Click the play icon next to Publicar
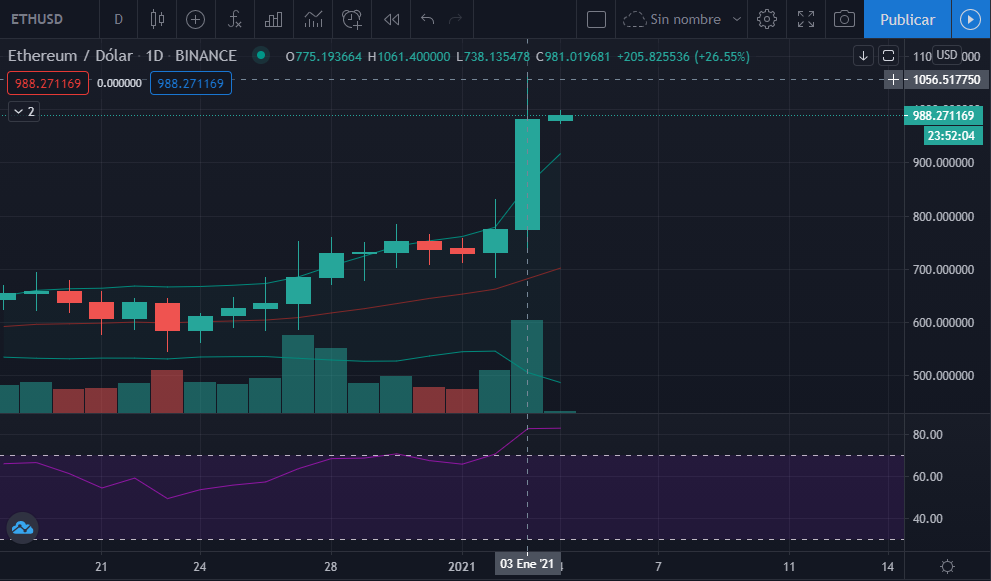991x581 pixels. click(x=970, y=19)
